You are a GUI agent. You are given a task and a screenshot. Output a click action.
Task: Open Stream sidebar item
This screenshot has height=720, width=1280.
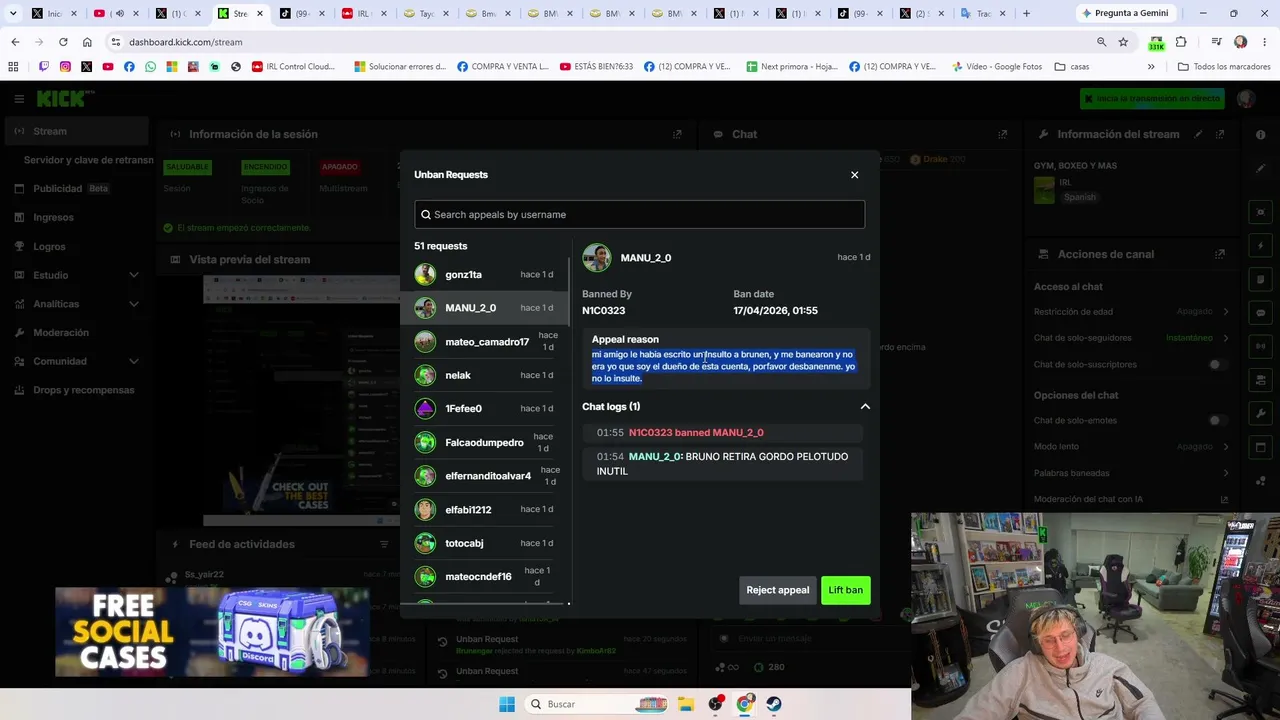coord(77,131)
